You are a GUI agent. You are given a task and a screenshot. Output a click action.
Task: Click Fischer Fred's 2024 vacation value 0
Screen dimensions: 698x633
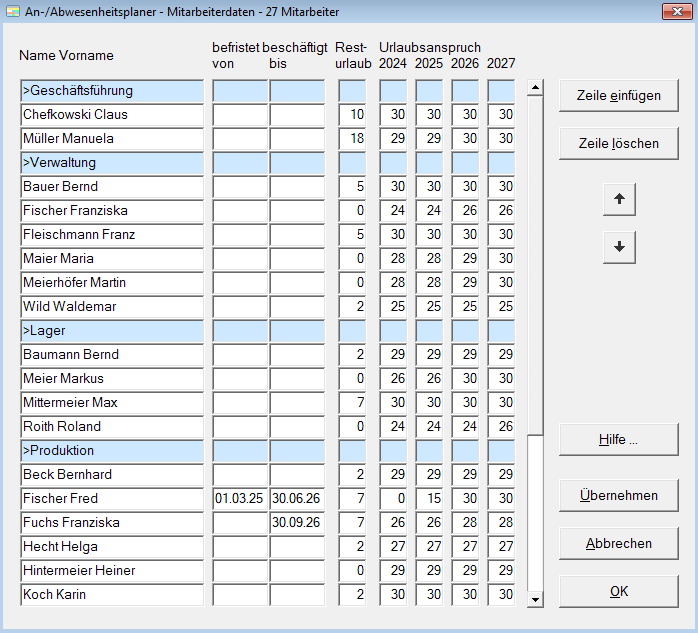pos(393,499)
